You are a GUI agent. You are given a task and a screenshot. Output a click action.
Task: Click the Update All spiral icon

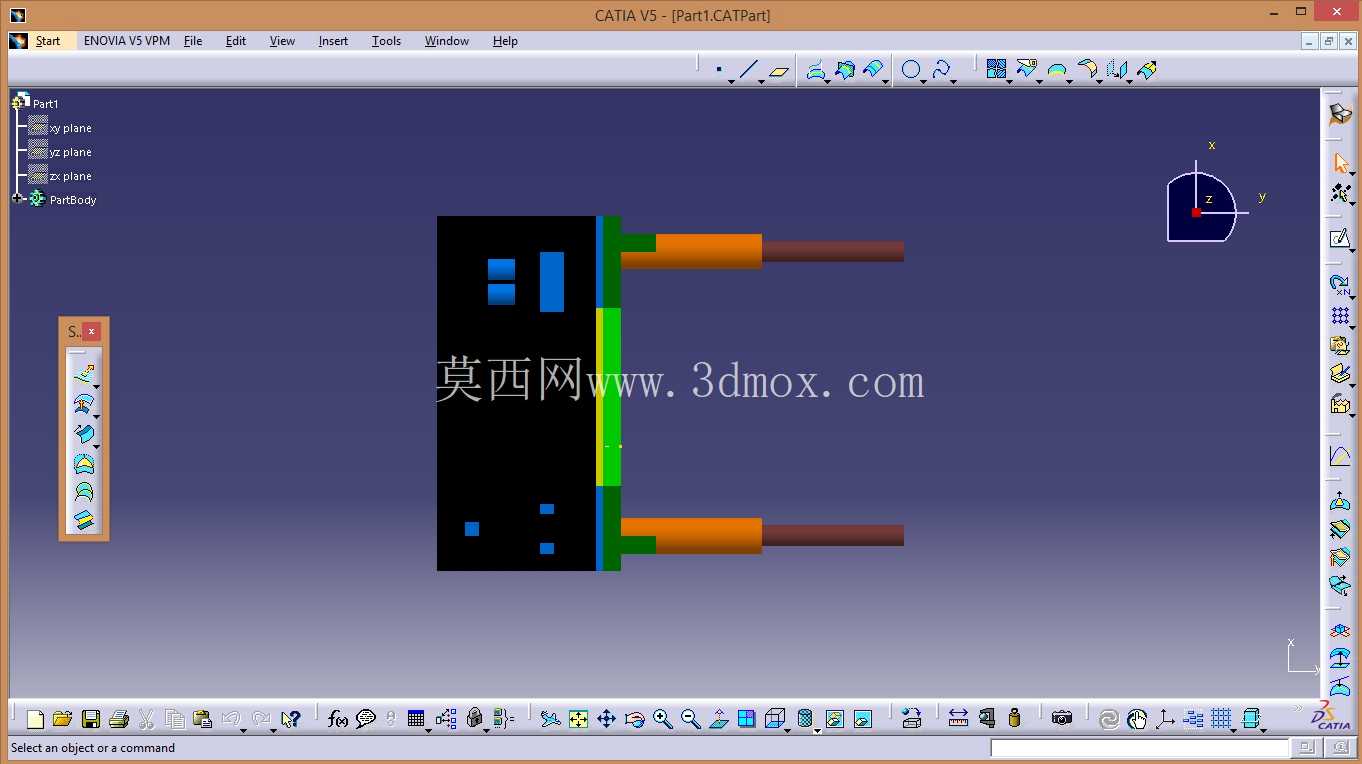tap(1108, 718)
